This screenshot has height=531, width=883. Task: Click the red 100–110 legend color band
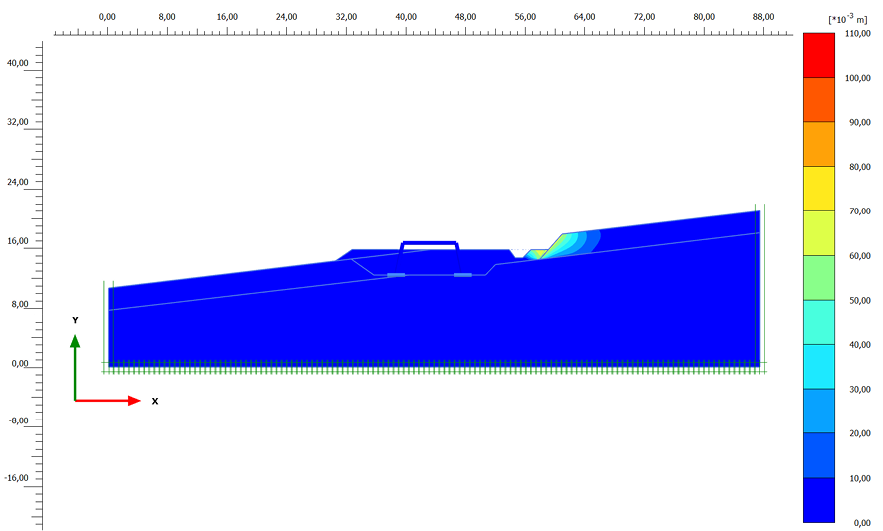click(819, 55)
